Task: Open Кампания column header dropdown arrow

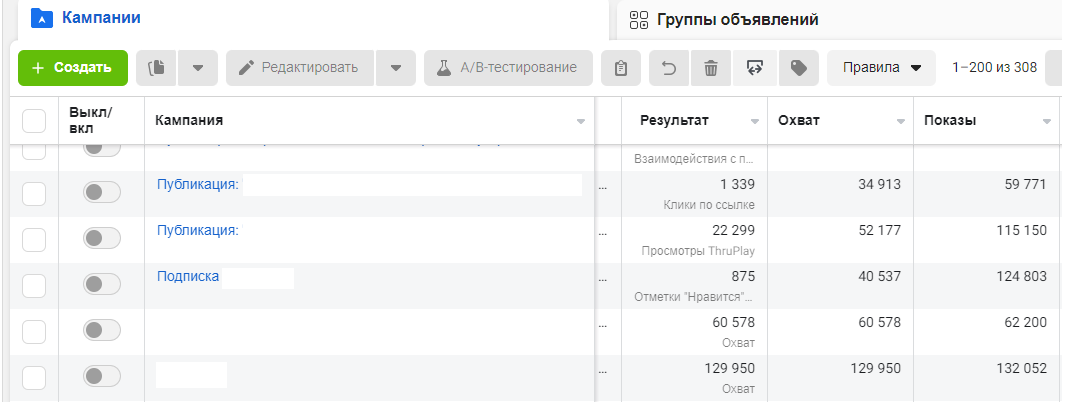Action: pos(581,121)
